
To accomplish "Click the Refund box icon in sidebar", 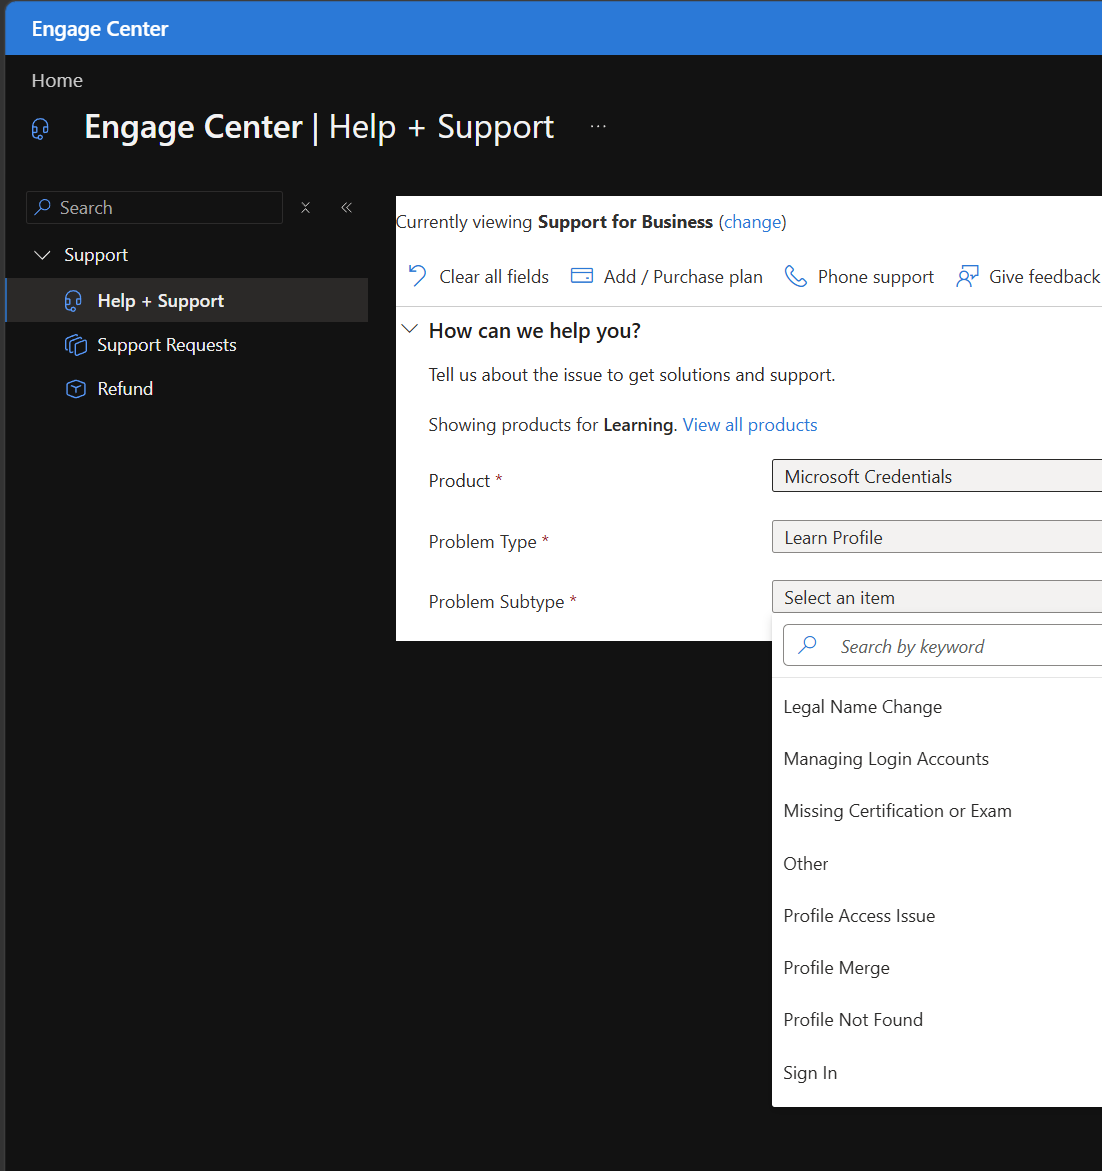I will (x=75, y=389).
